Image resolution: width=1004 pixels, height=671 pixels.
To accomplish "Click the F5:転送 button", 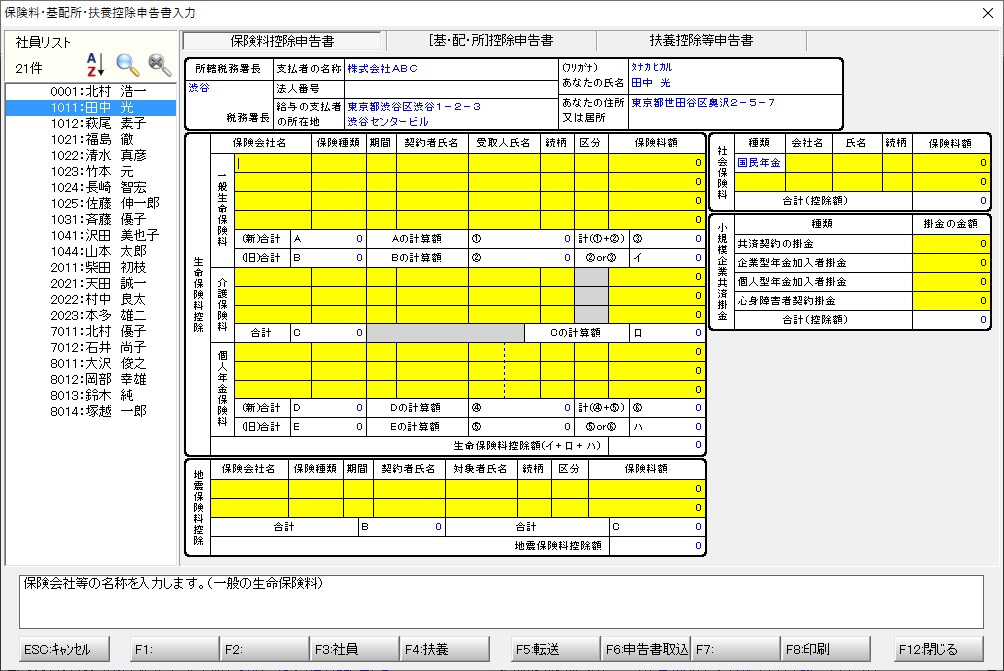I will click(x=556, y=649).
